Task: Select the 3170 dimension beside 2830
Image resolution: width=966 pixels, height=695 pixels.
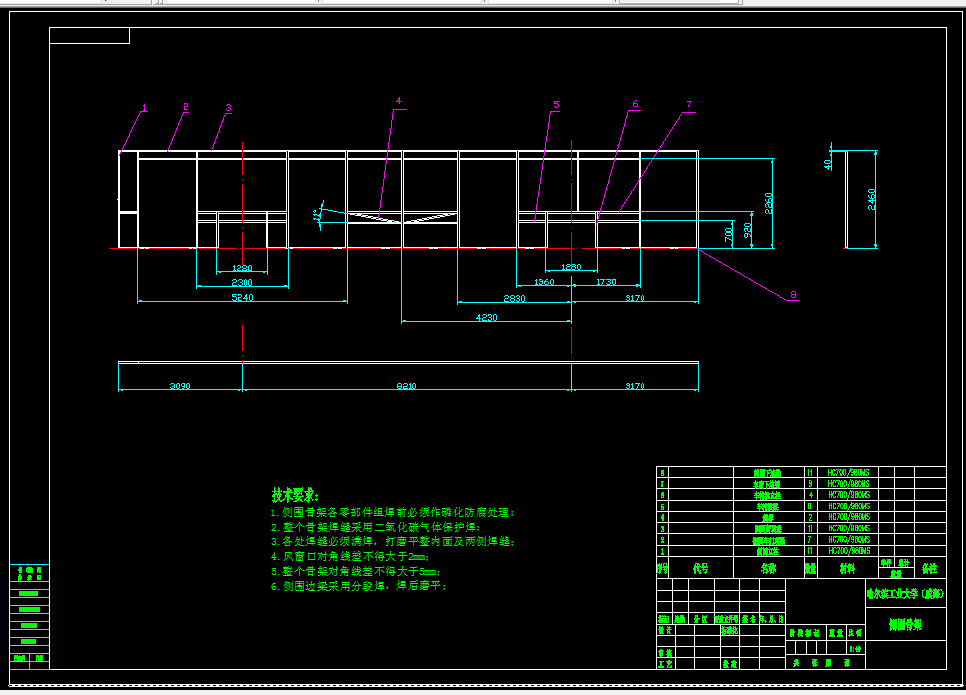Action: point(635,298)
